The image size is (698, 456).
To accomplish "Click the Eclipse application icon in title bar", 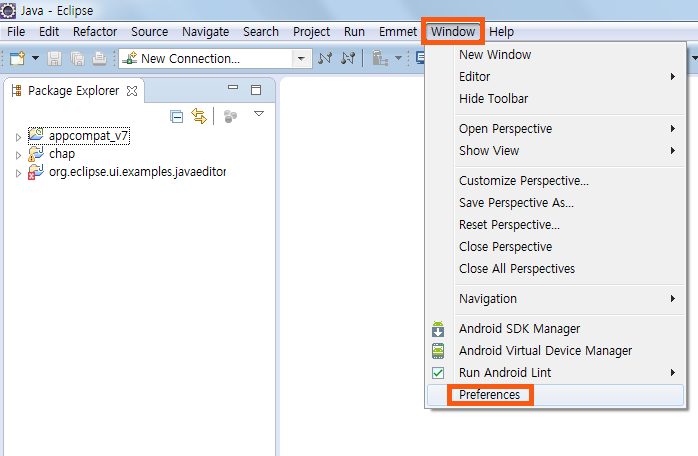I will point(8,10).
